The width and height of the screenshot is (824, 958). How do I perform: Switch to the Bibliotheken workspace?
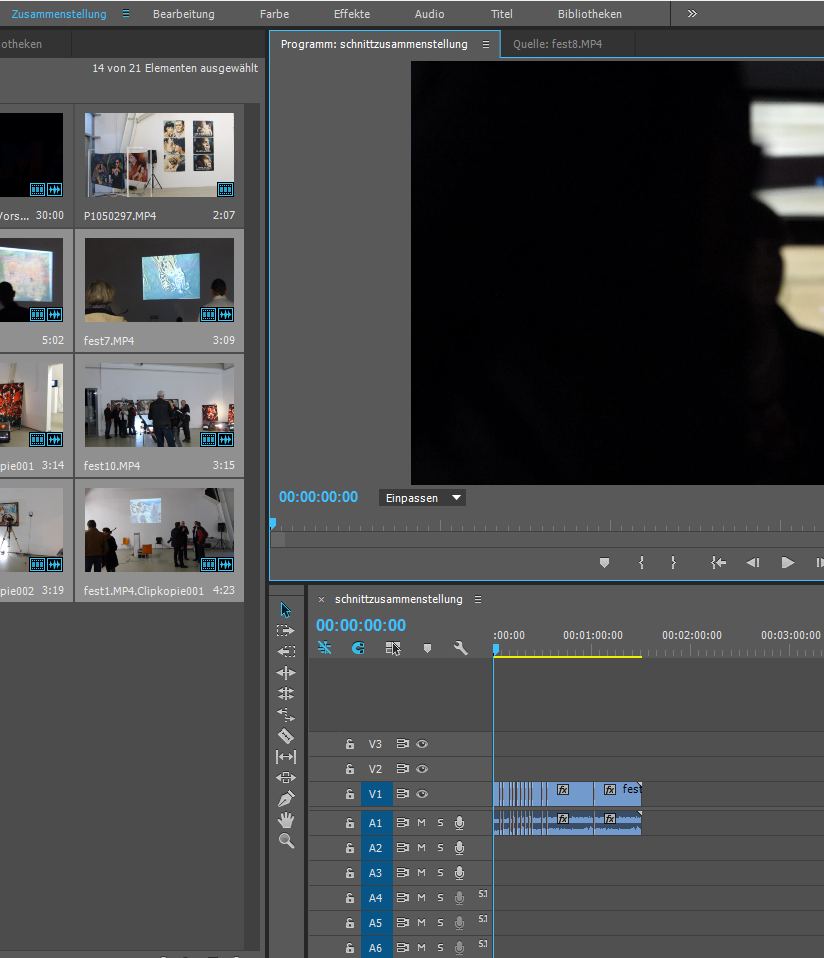589,14
